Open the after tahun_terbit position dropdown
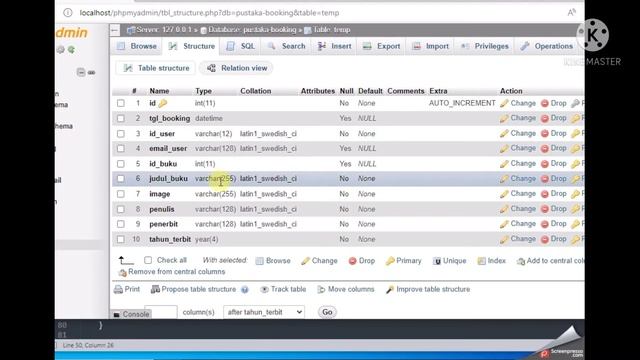The width and height of the screenshot is (640, 360). pyautogui.click(x=264, y=312)
